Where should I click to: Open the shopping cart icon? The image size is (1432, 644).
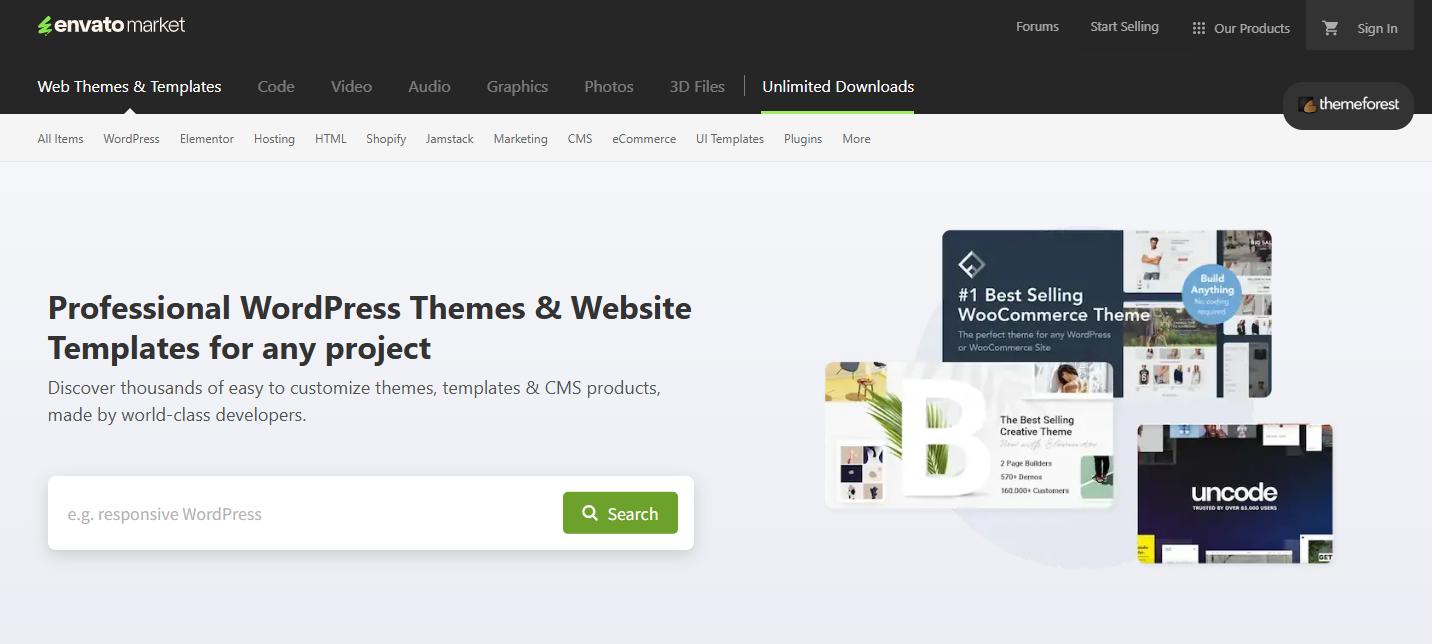pos(1330,28)
